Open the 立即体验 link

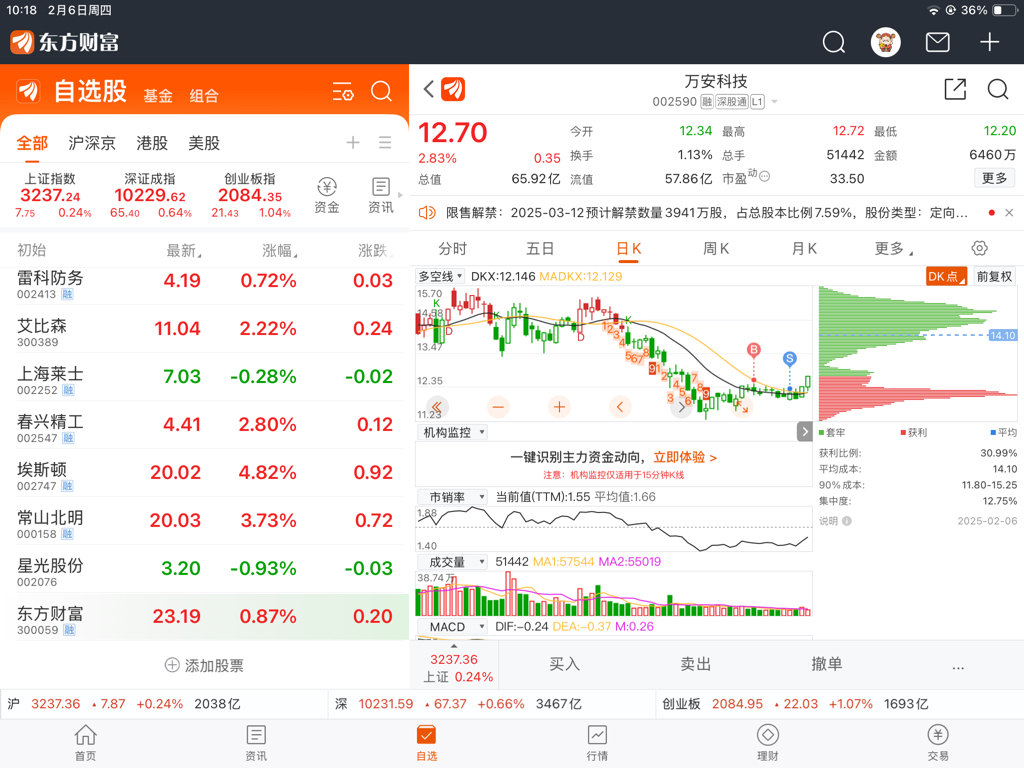click(x=685, y=458)
